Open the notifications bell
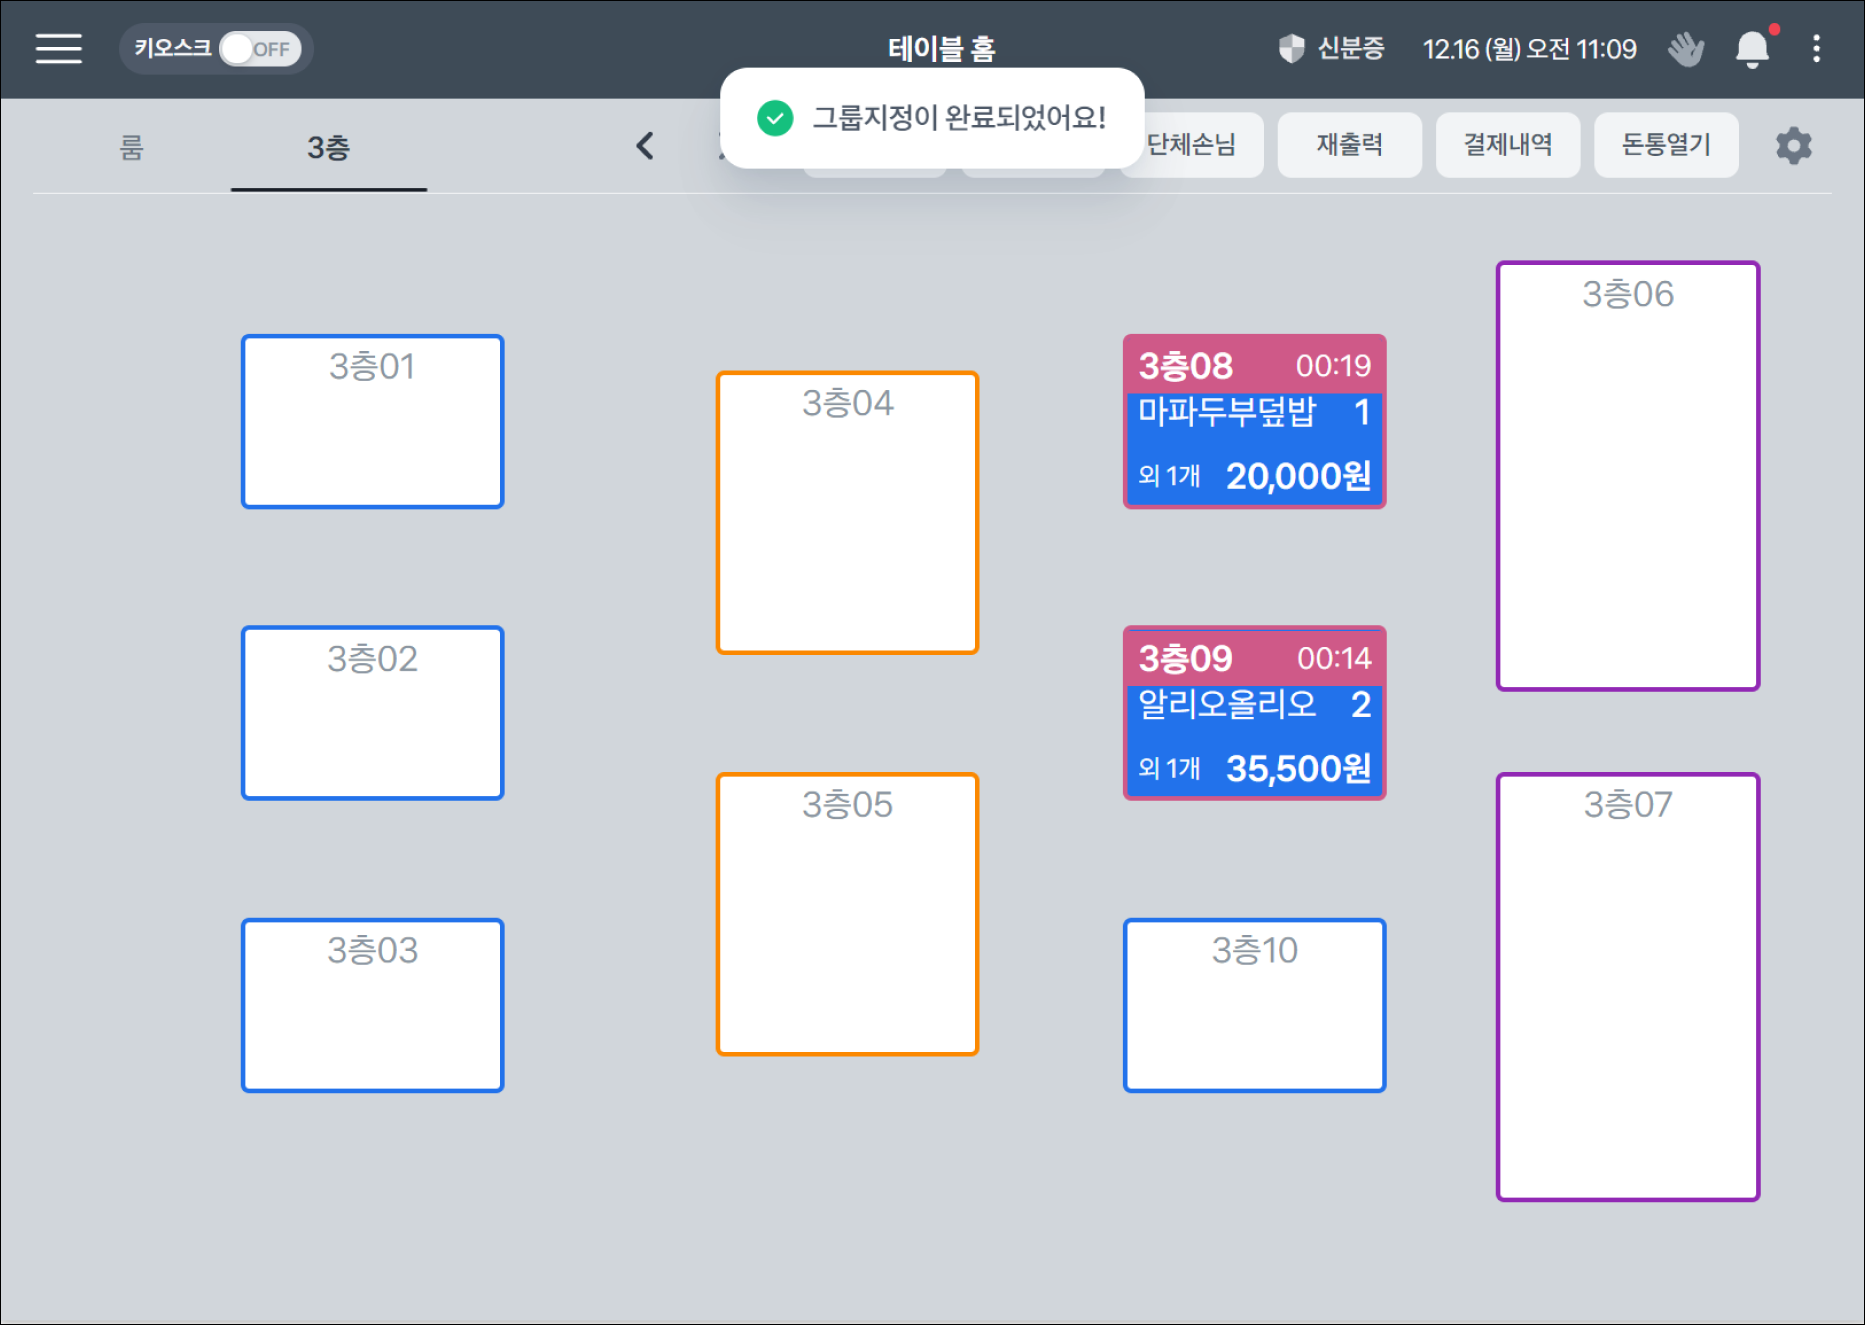 (1752, 49)
